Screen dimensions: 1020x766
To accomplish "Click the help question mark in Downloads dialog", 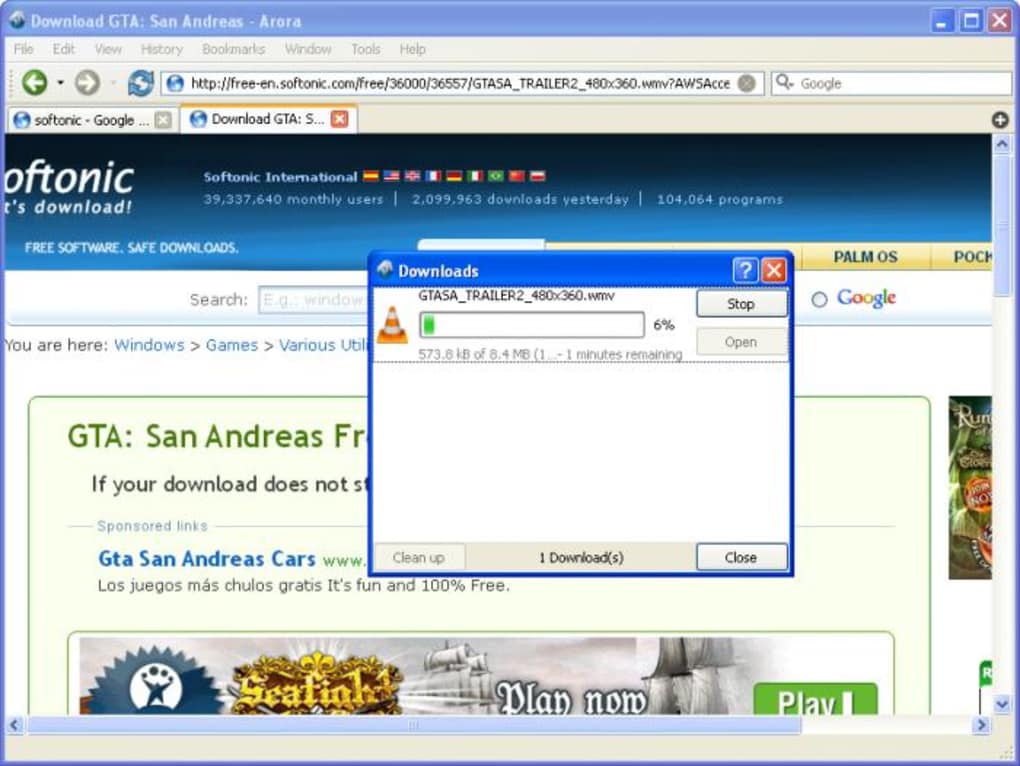I will coord(745,270).
